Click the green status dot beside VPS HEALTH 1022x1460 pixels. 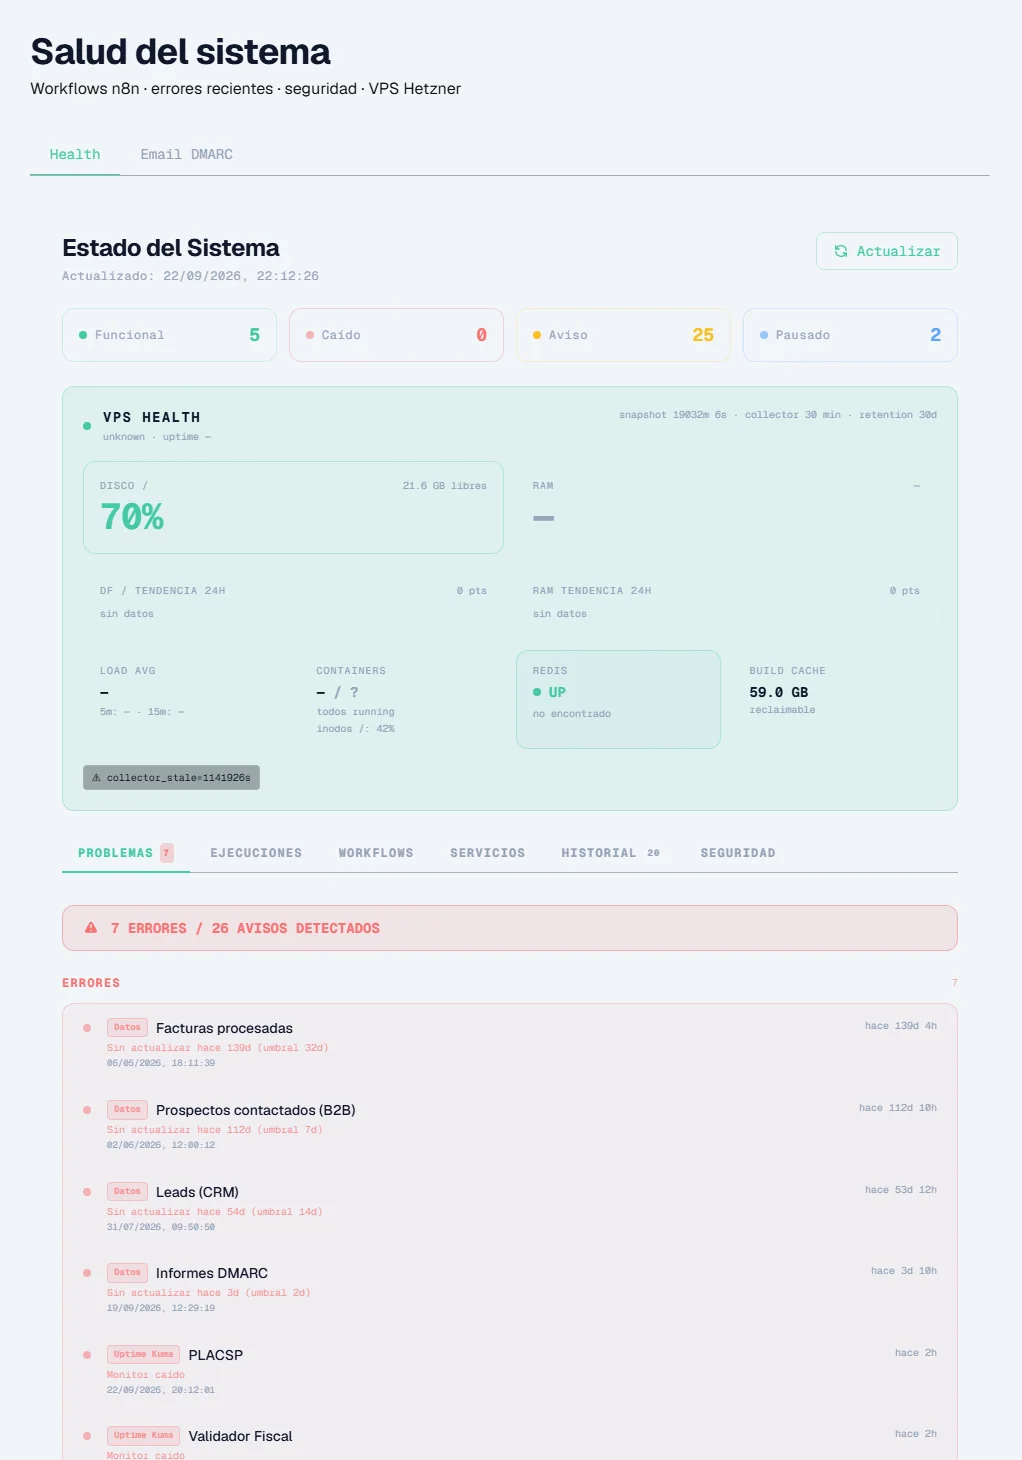(x=87, y=426)
